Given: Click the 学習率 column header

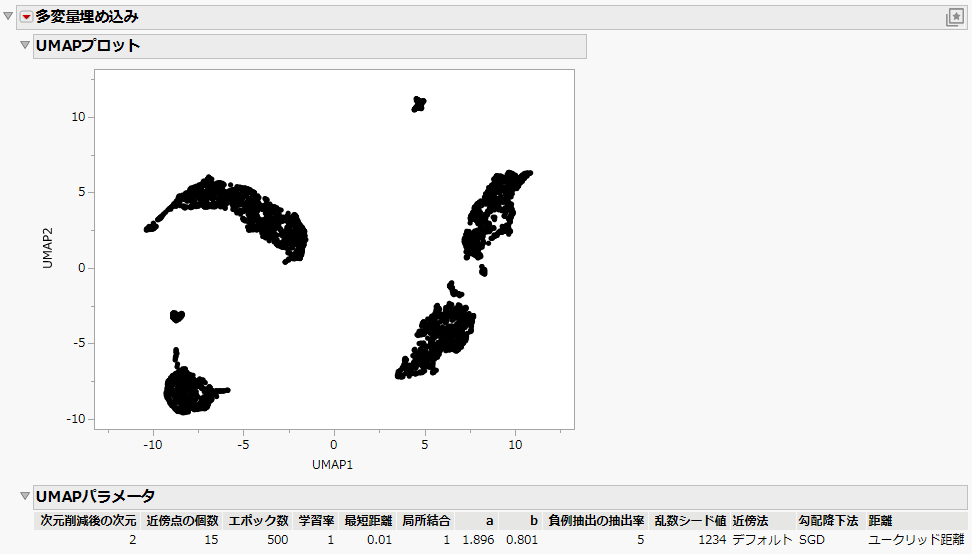Looking at the screenshot, I should (x=316, y=521).
